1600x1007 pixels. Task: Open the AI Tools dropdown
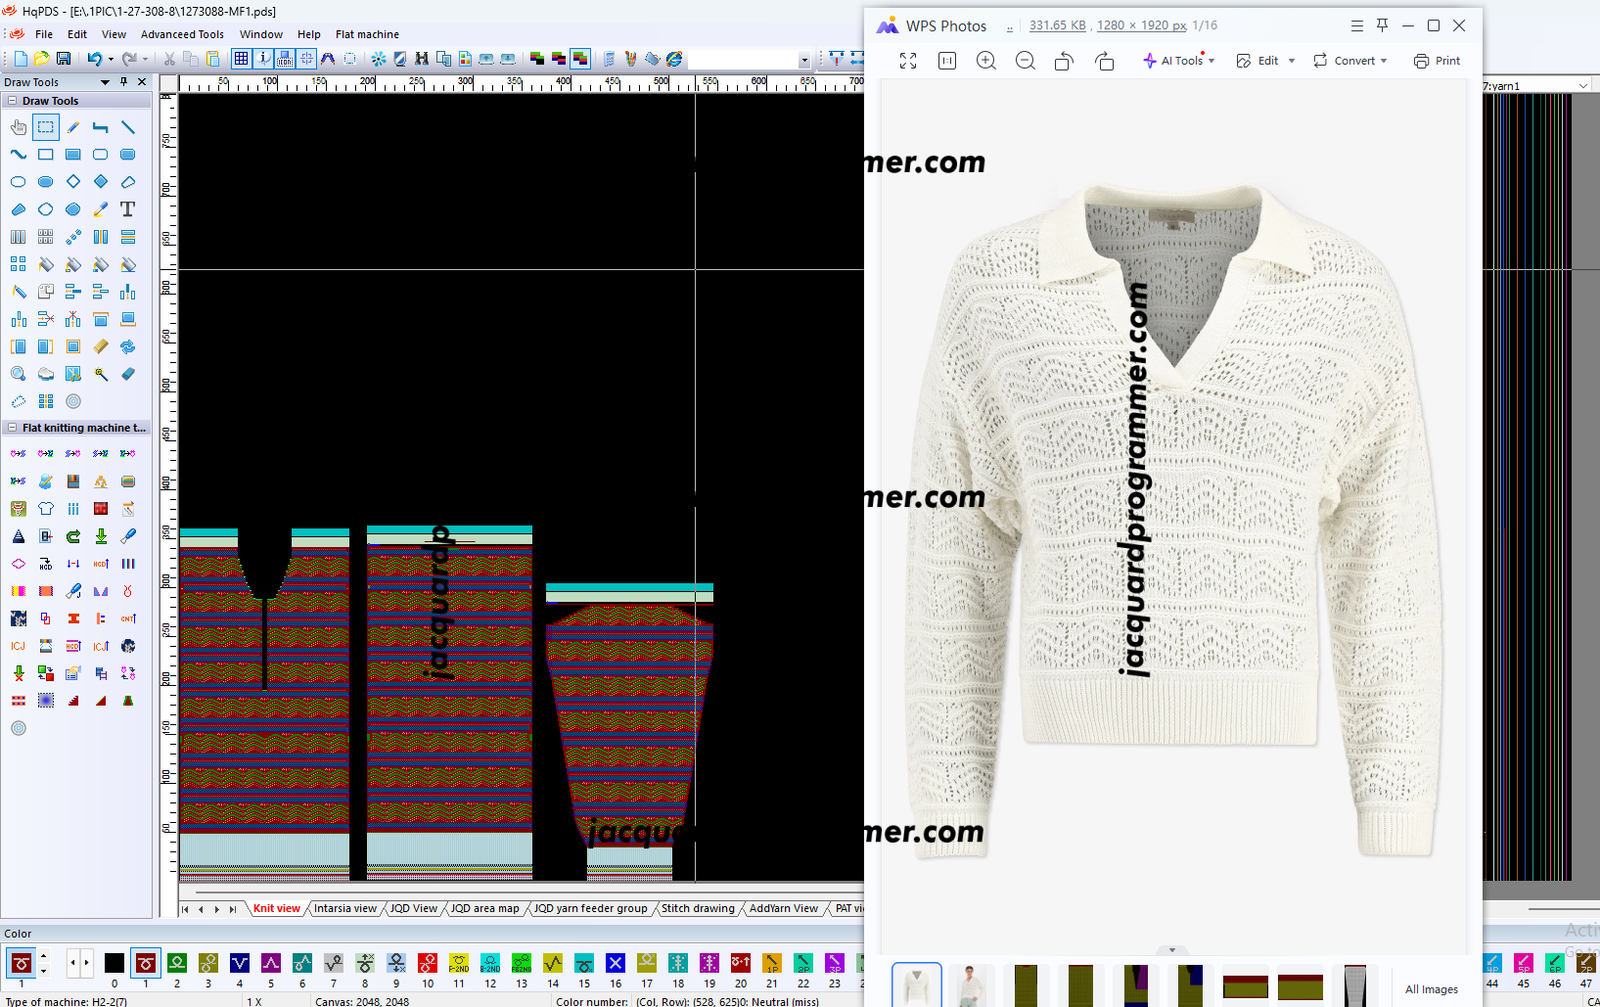pos(1179,61)
